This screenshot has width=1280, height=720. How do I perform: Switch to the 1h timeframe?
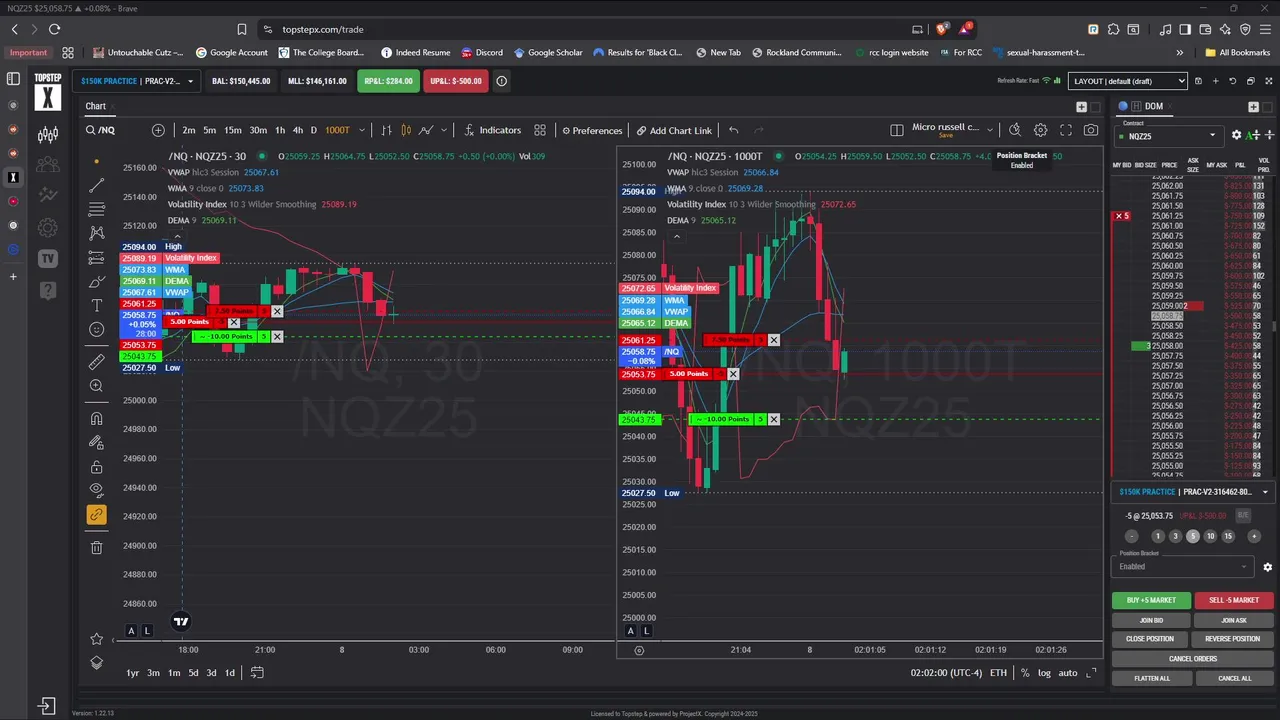[x=280, y=130]
